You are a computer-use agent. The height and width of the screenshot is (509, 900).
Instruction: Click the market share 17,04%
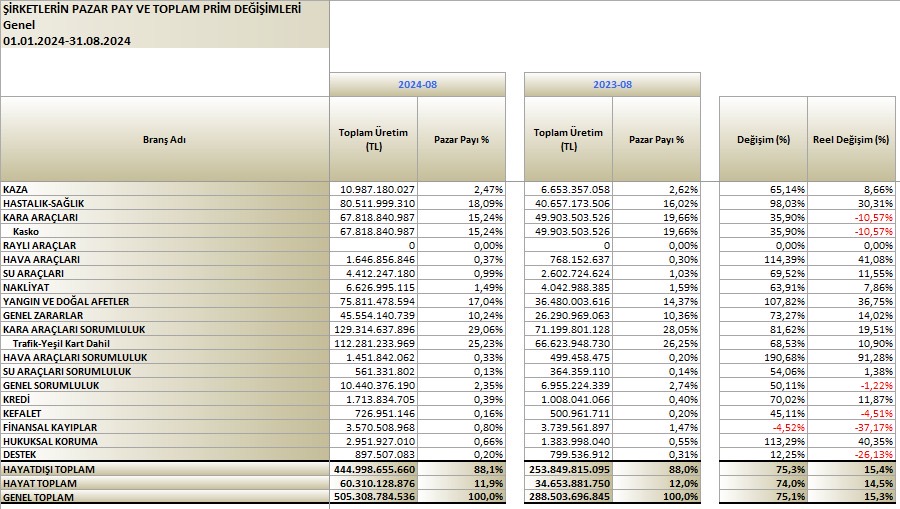[x=488, y=301]
